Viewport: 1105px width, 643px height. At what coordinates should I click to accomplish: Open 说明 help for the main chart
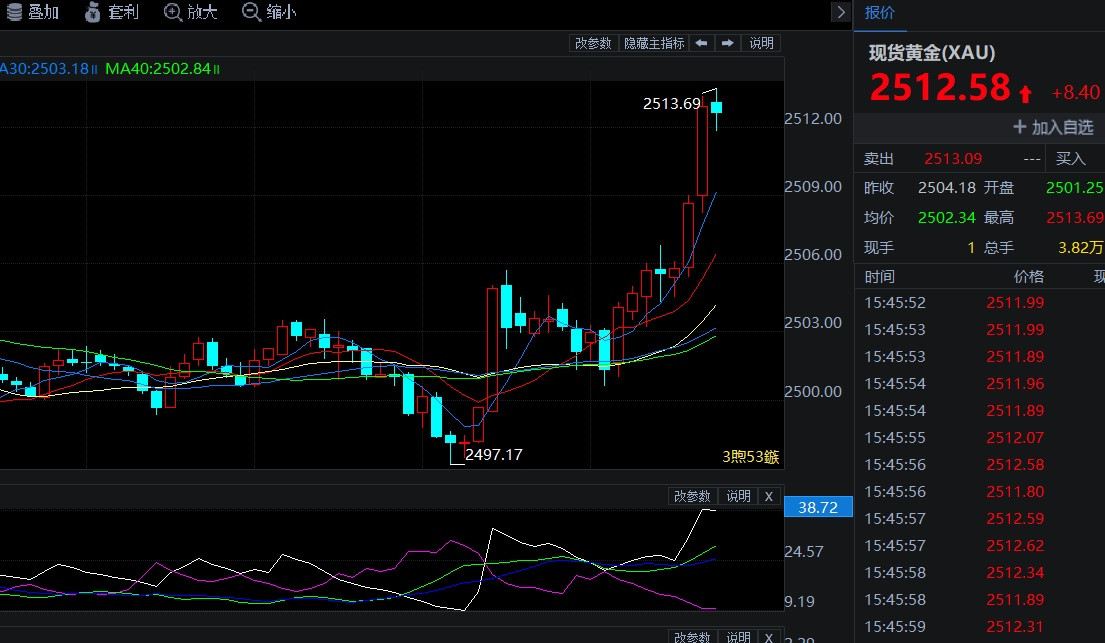[x=761, y=43]
